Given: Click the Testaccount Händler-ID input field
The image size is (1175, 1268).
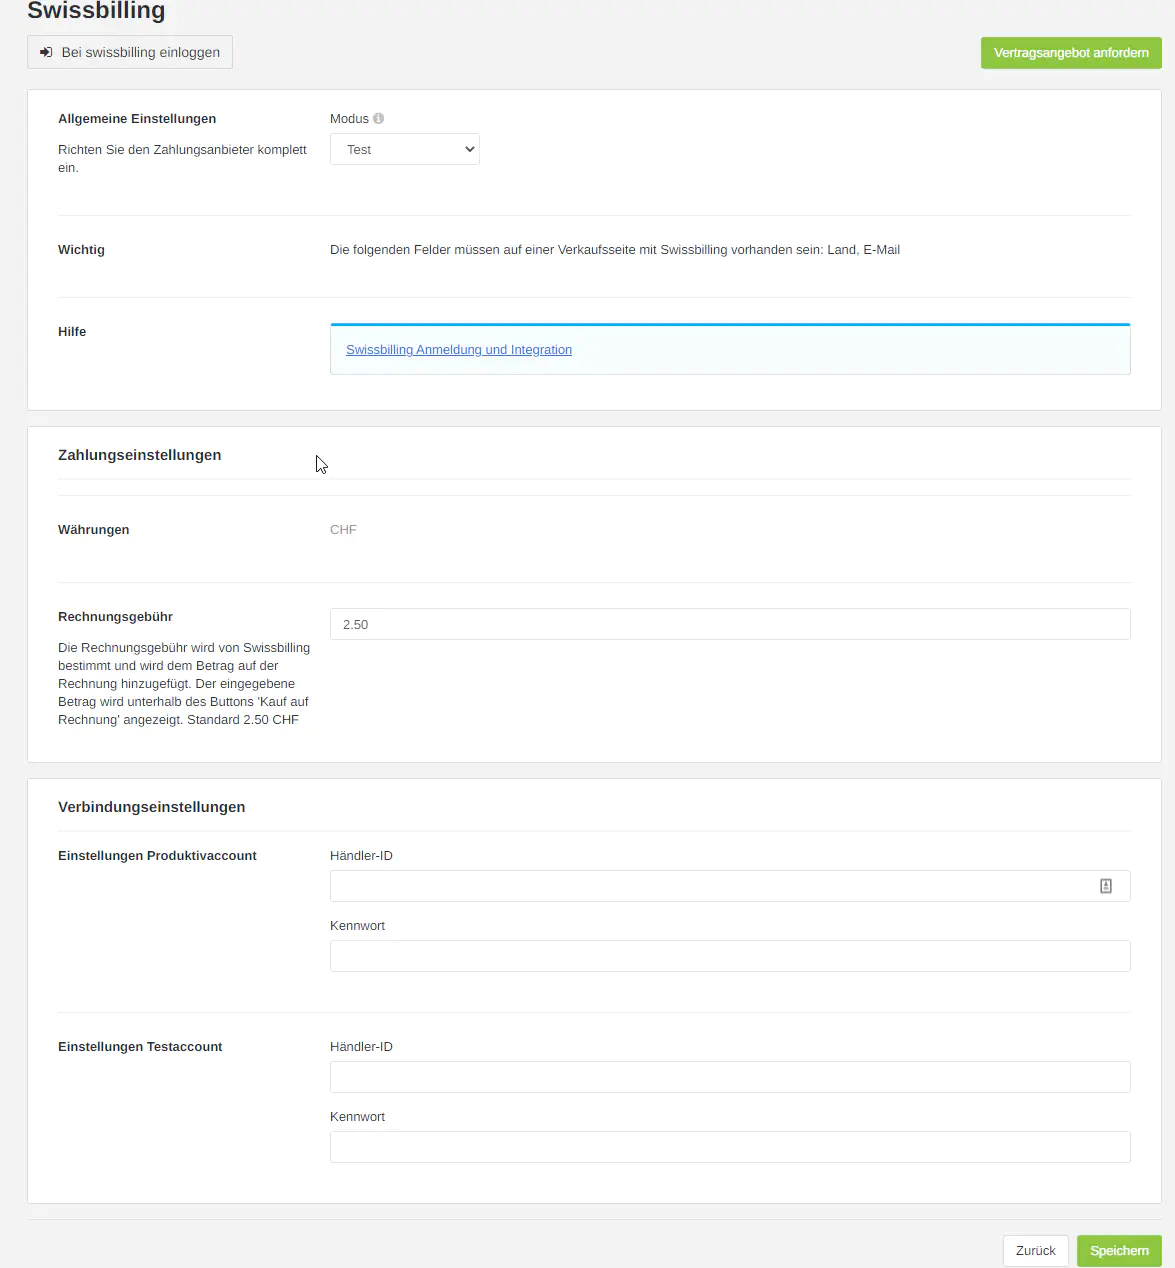Looking at the screenshot, I should pos(730,1077).
